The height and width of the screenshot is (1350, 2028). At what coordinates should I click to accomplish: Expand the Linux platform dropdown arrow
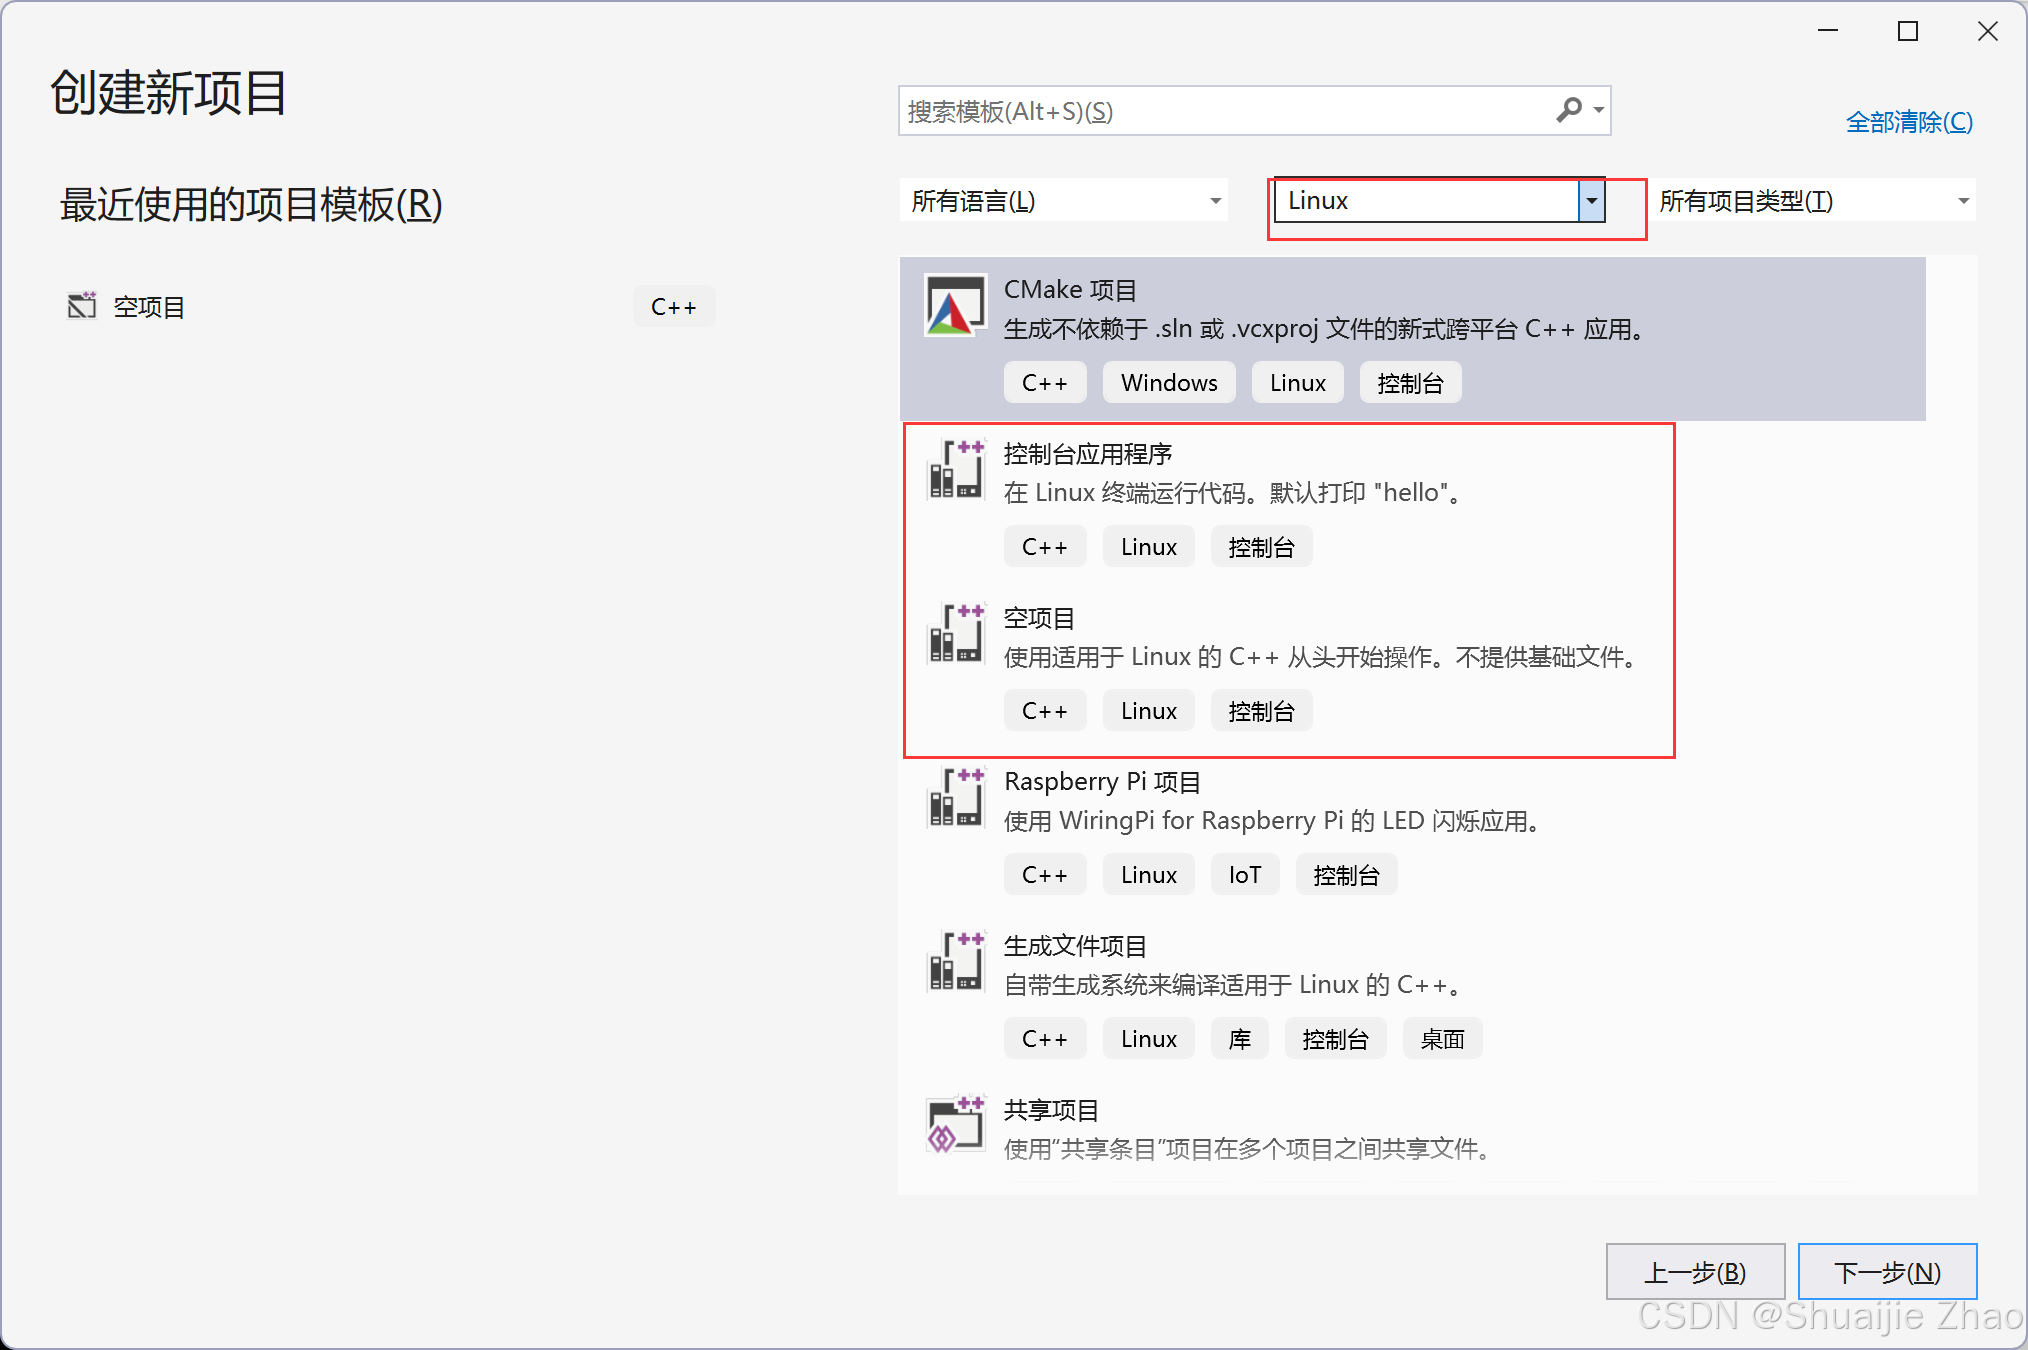click(1591, 201)
